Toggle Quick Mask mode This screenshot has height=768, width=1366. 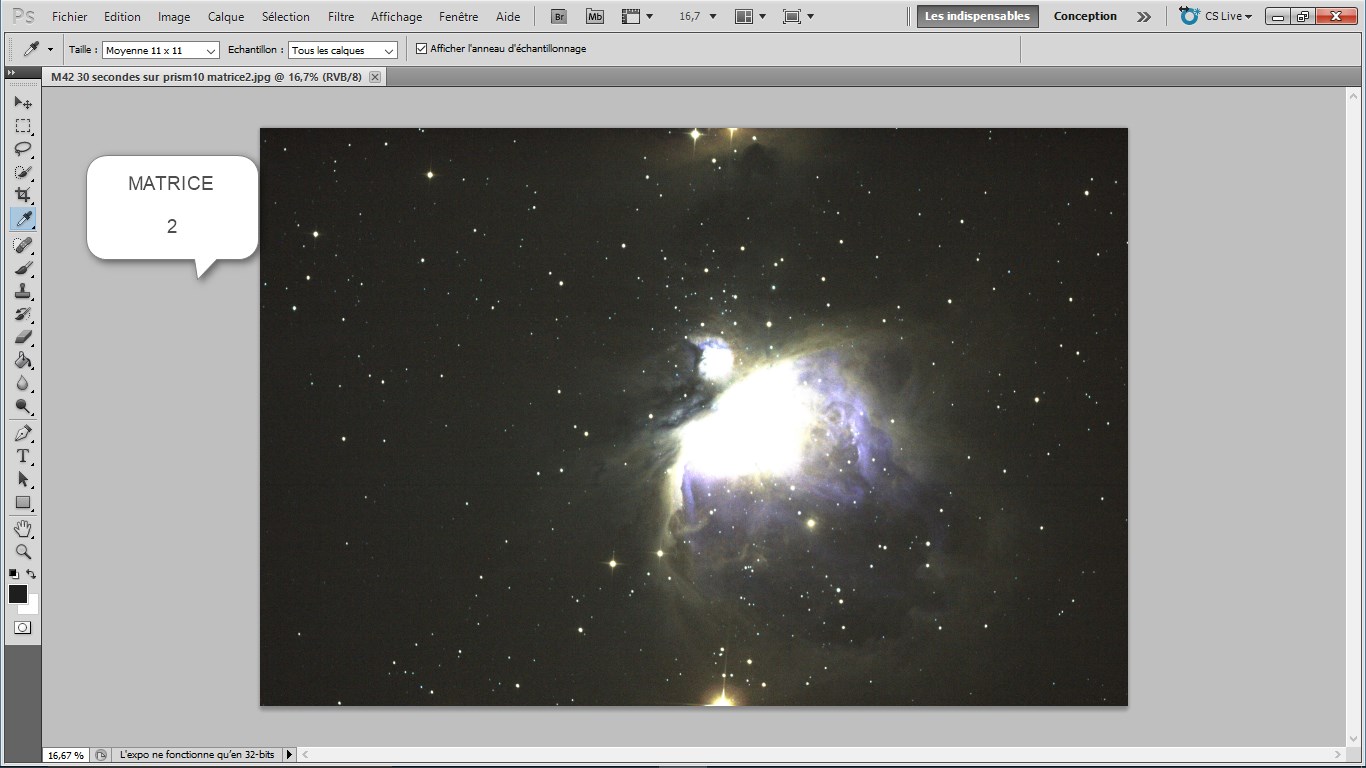(22, 627)
